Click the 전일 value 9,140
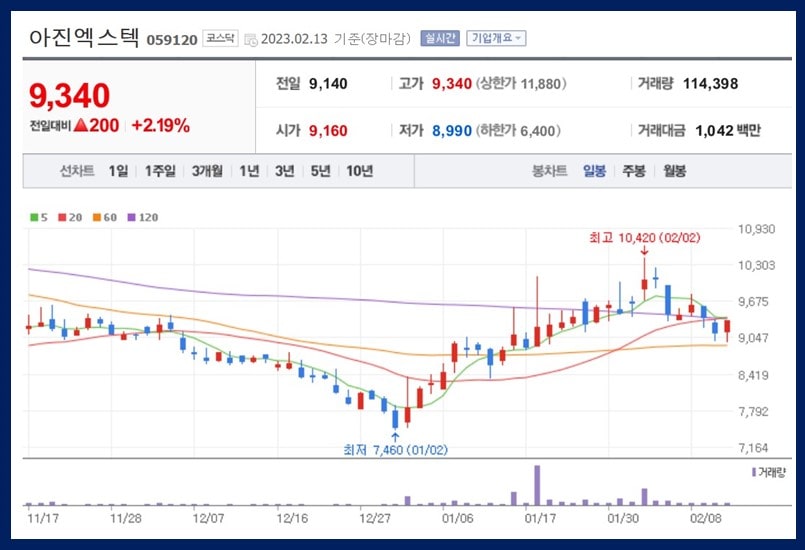The image size is (805, 550). tap(328, 84)
